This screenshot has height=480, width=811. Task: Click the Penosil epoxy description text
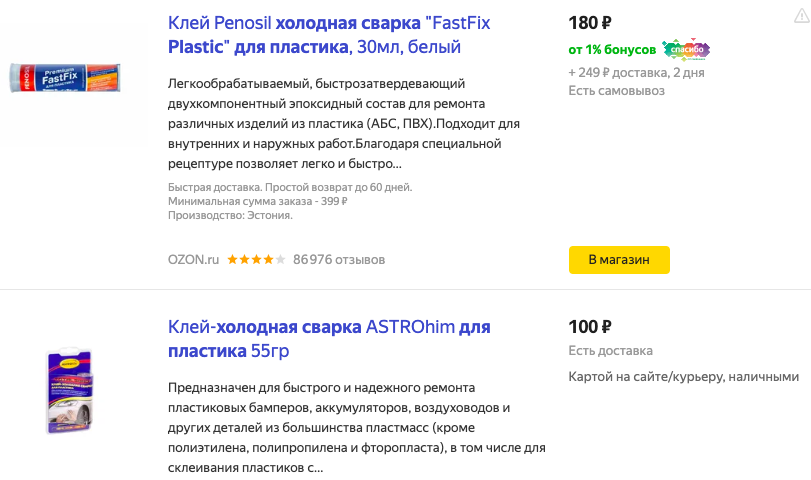coord(345,123)
